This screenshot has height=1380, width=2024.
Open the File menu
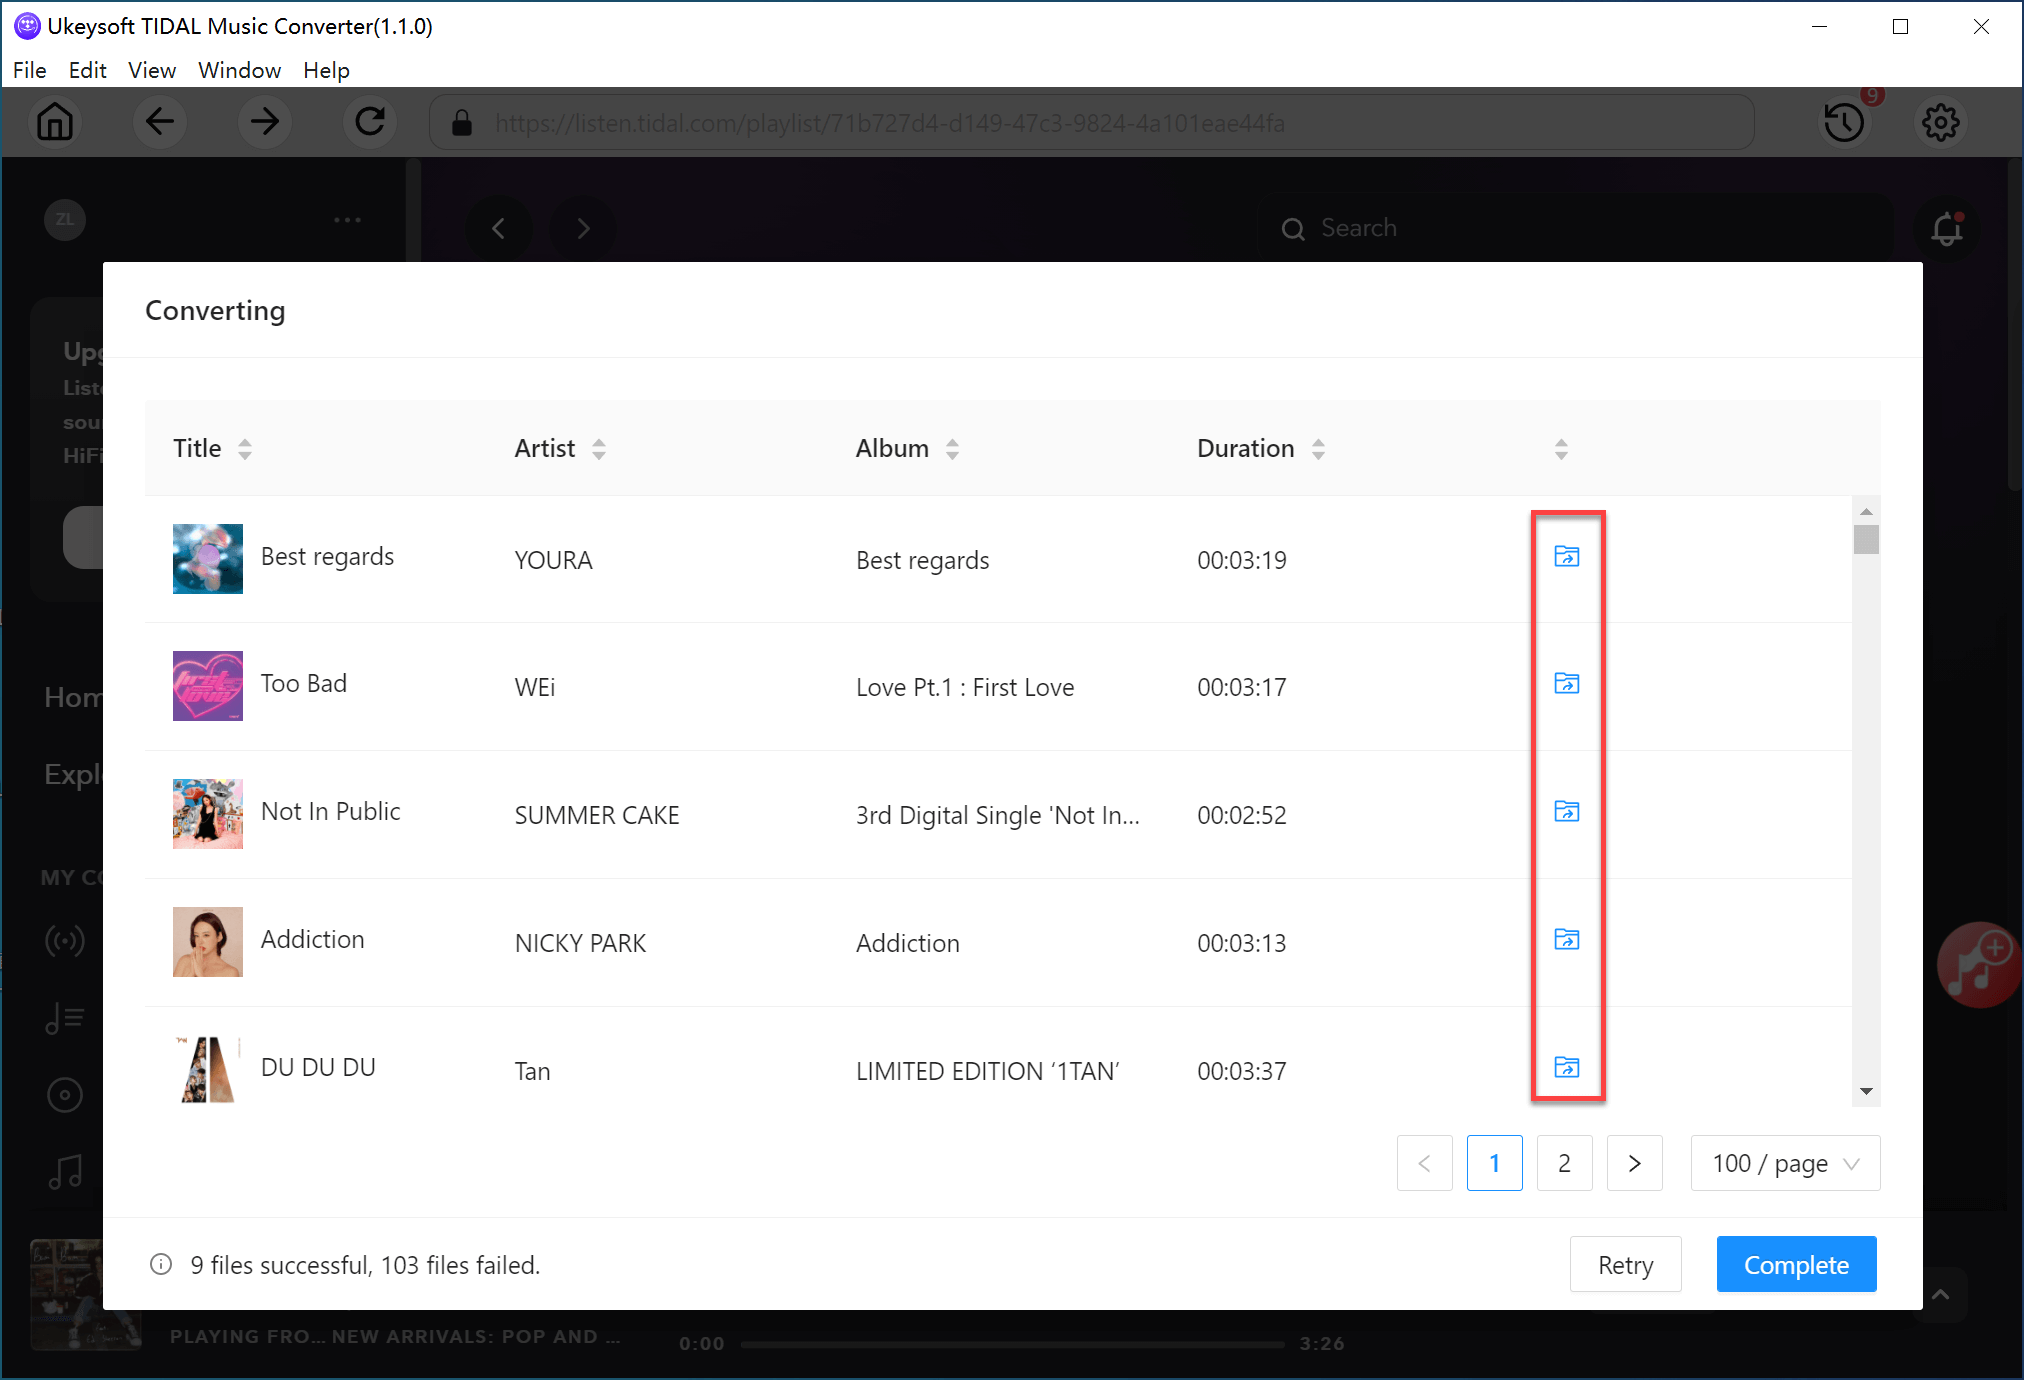click(x=28, y=71)
